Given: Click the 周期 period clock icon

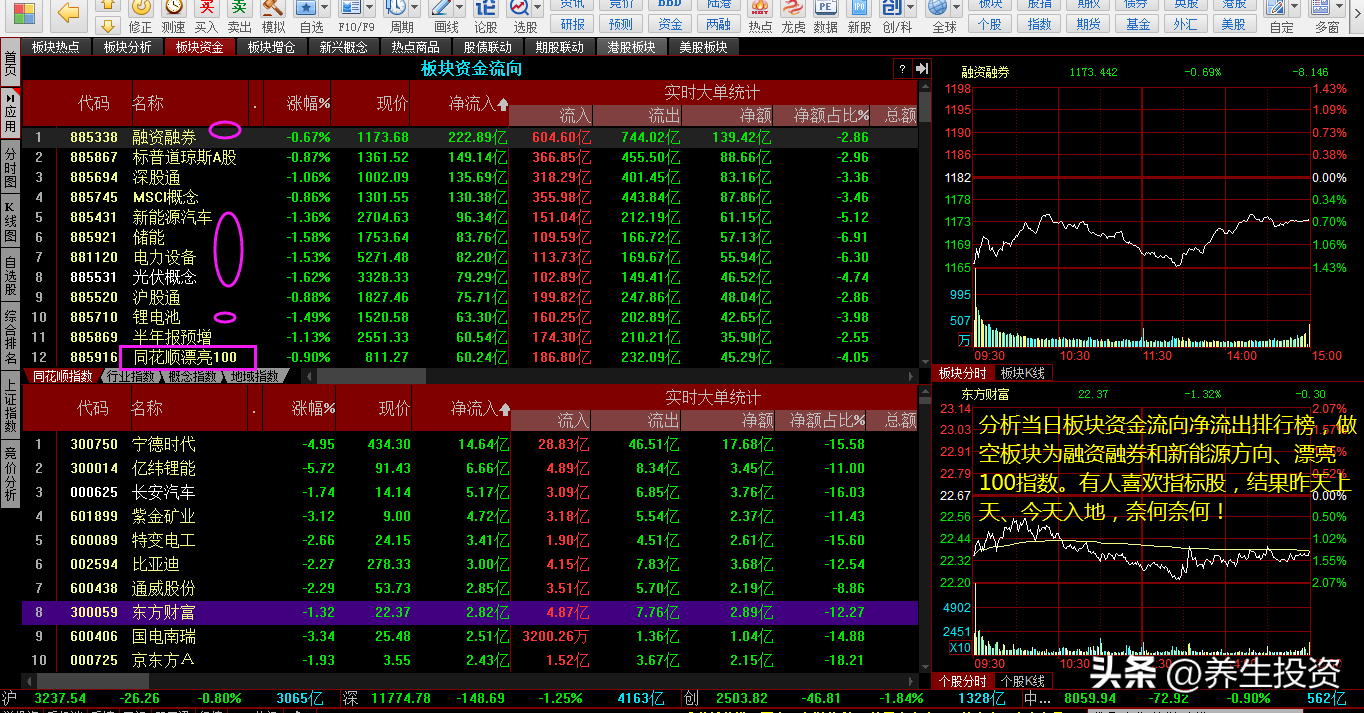Looking at the screenshot, I should point(397,9).
